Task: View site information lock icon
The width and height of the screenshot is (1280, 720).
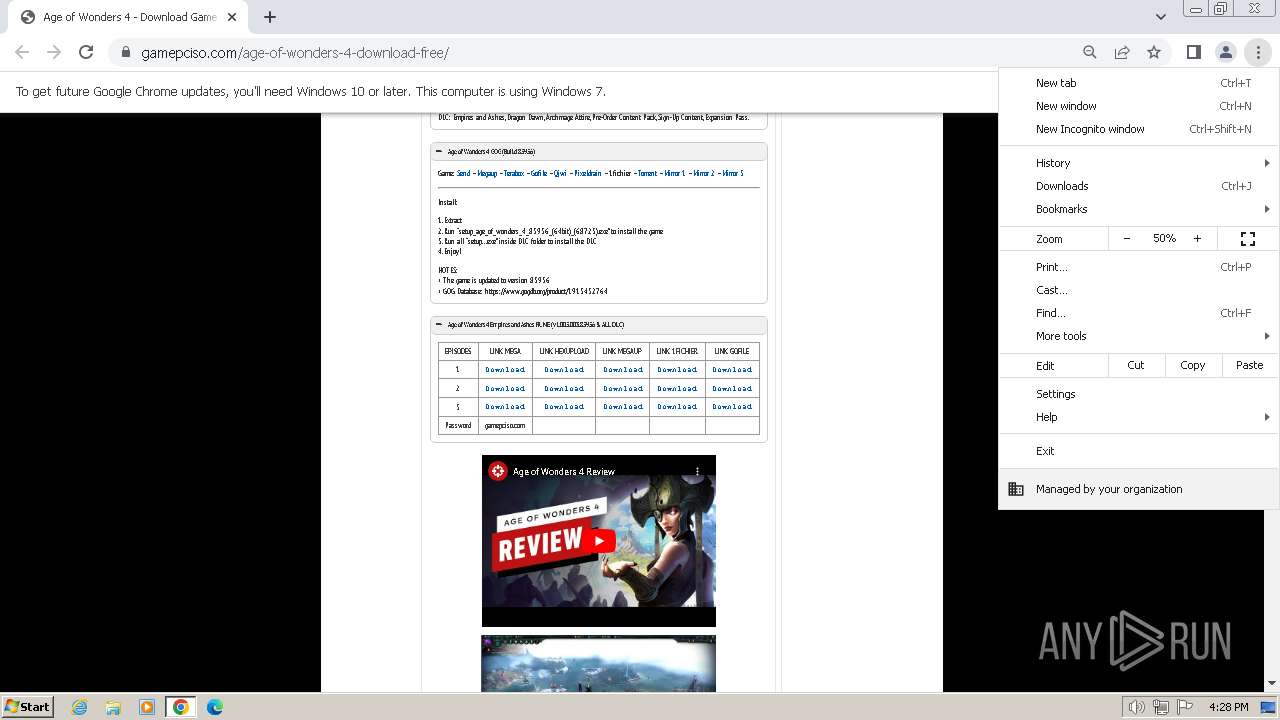Action: (125, 52)
